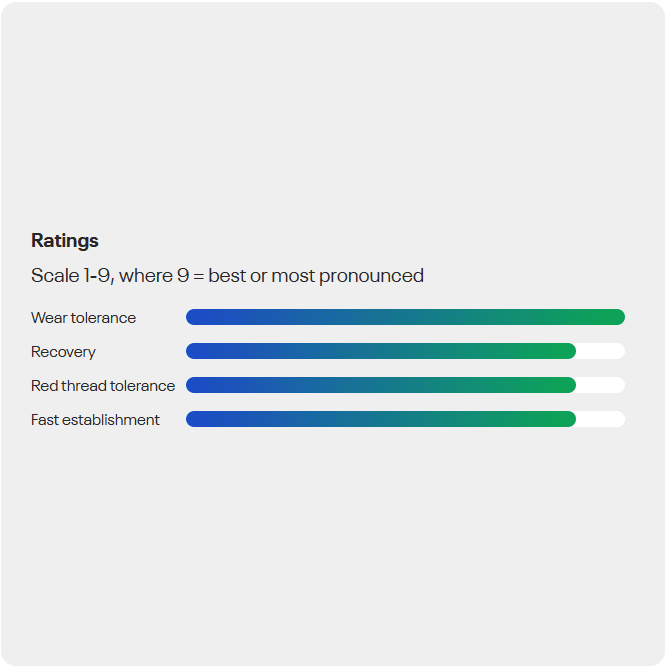
Task: Click blue left start of Red thread tolerance bar
Action: tap(197, 385)
